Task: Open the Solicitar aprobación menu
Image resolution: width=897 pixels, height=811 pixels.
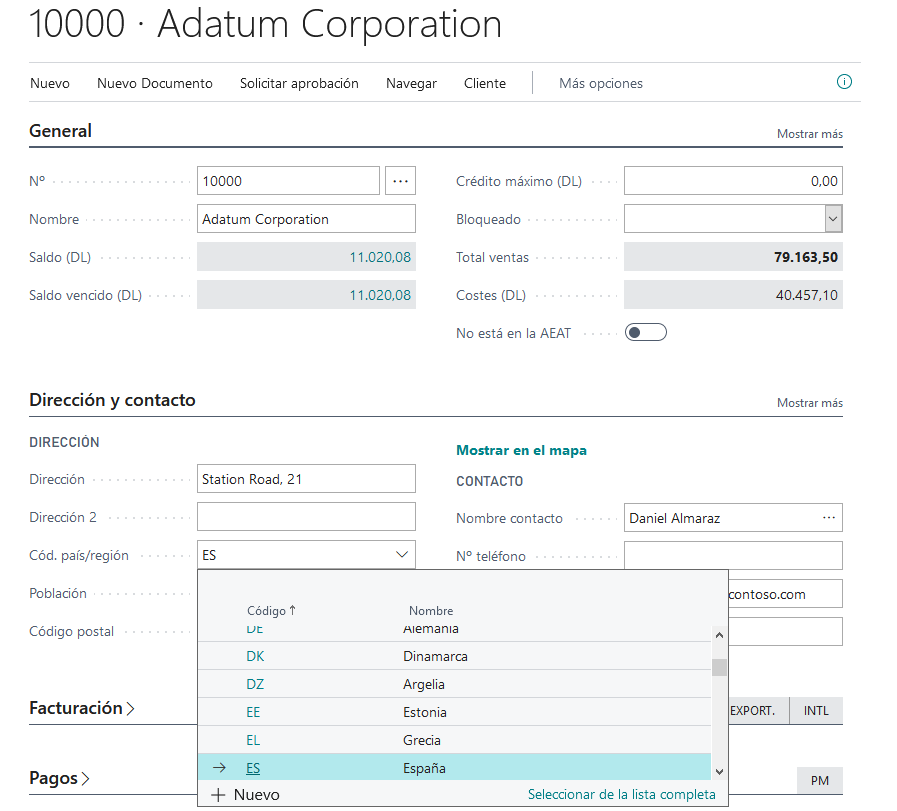Action: click(x=299, y=84)
